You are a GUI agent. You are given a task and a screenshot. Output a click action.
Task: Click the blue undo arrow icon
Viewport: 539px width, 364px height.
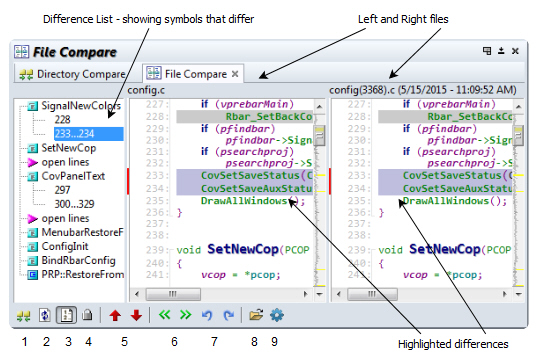click(x=207, y=315)
